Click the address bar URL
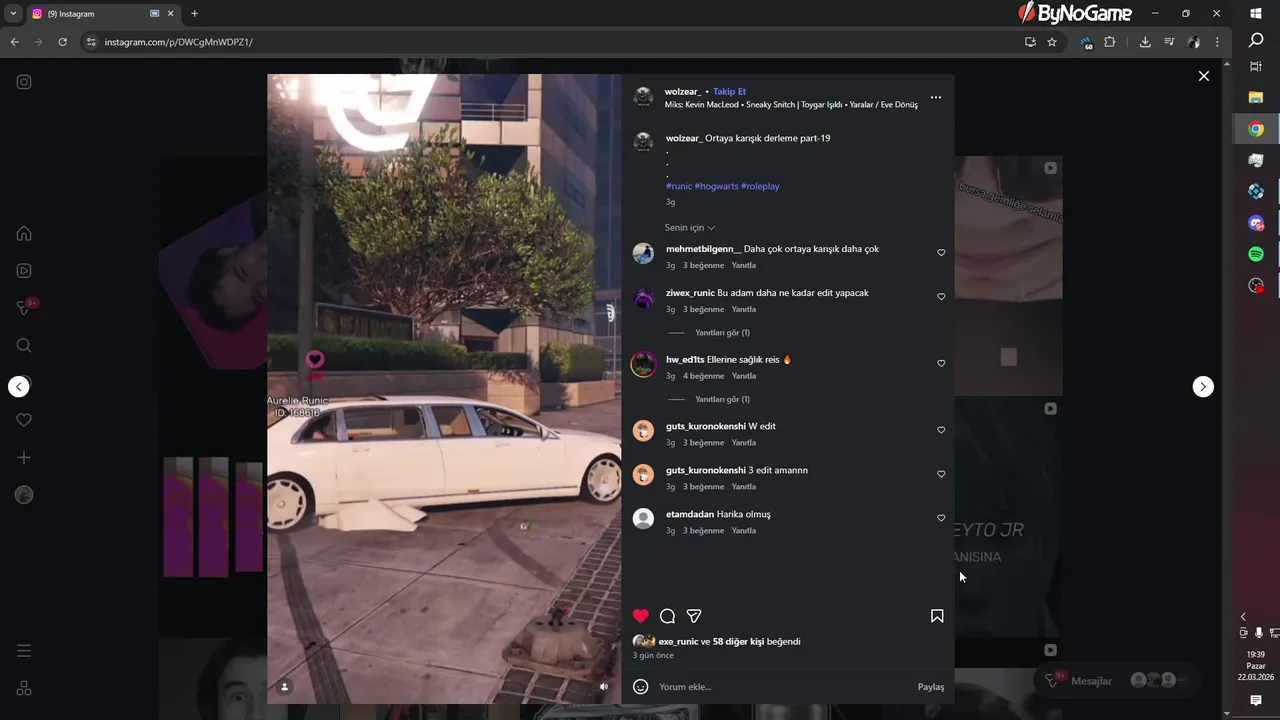The height and width of the screenshot is (720, 1280). (x=178, y=42)
